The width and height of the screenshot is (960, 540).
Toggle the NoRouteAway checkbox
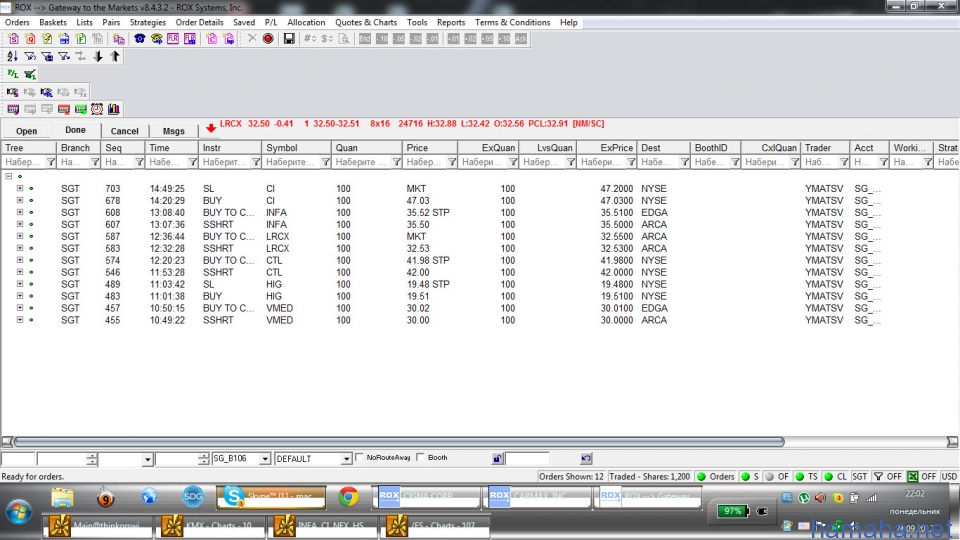point(359,457)
